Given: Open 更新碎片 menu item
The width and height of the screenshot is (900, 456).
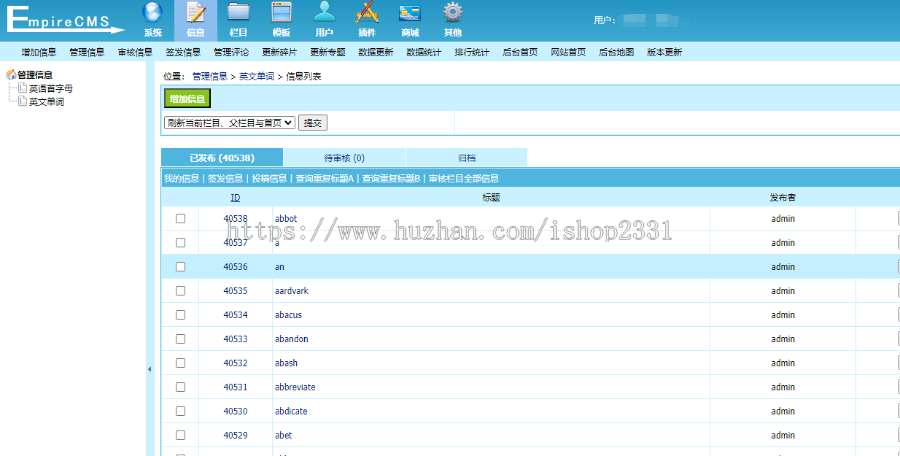Looking at the screenshot, I should (280, 52).
